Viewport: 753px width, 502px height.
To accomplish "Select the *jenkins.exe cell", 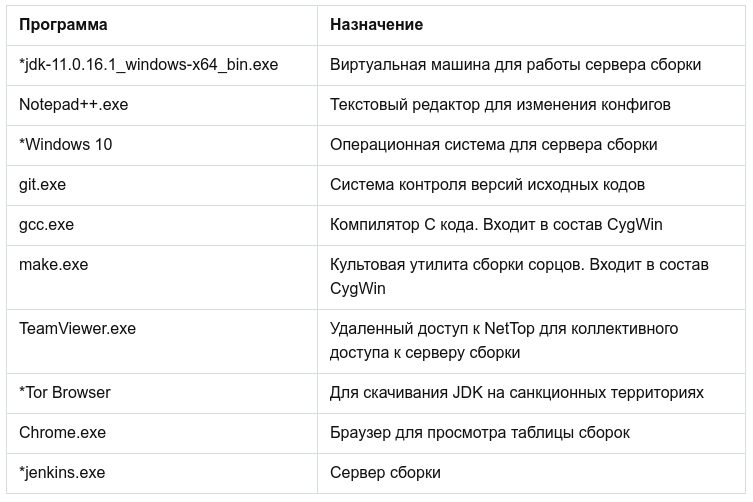I will (x=162, y=473).
